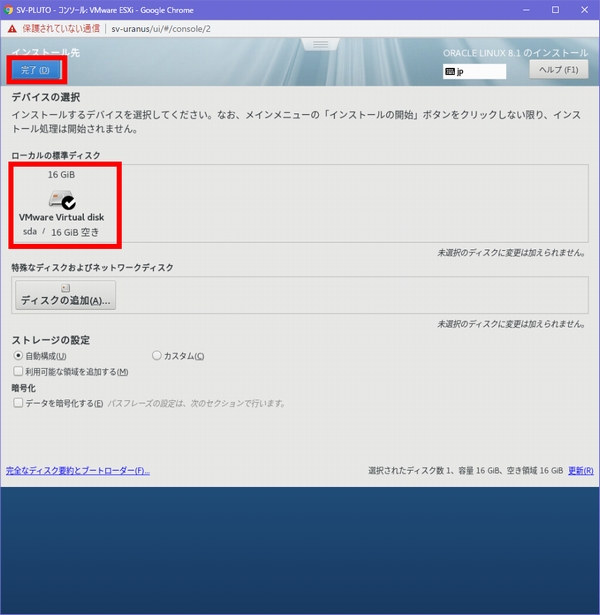Open ヘルプ (F1) help button

[558, 70]
